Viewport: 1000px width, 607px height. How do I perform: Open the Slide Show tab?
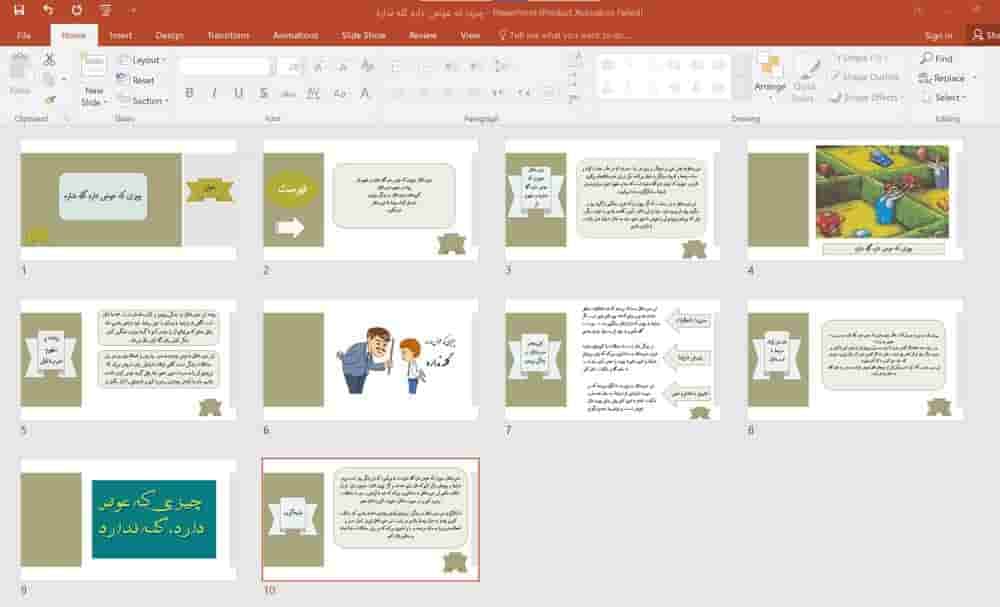click(x=364, y=35)
